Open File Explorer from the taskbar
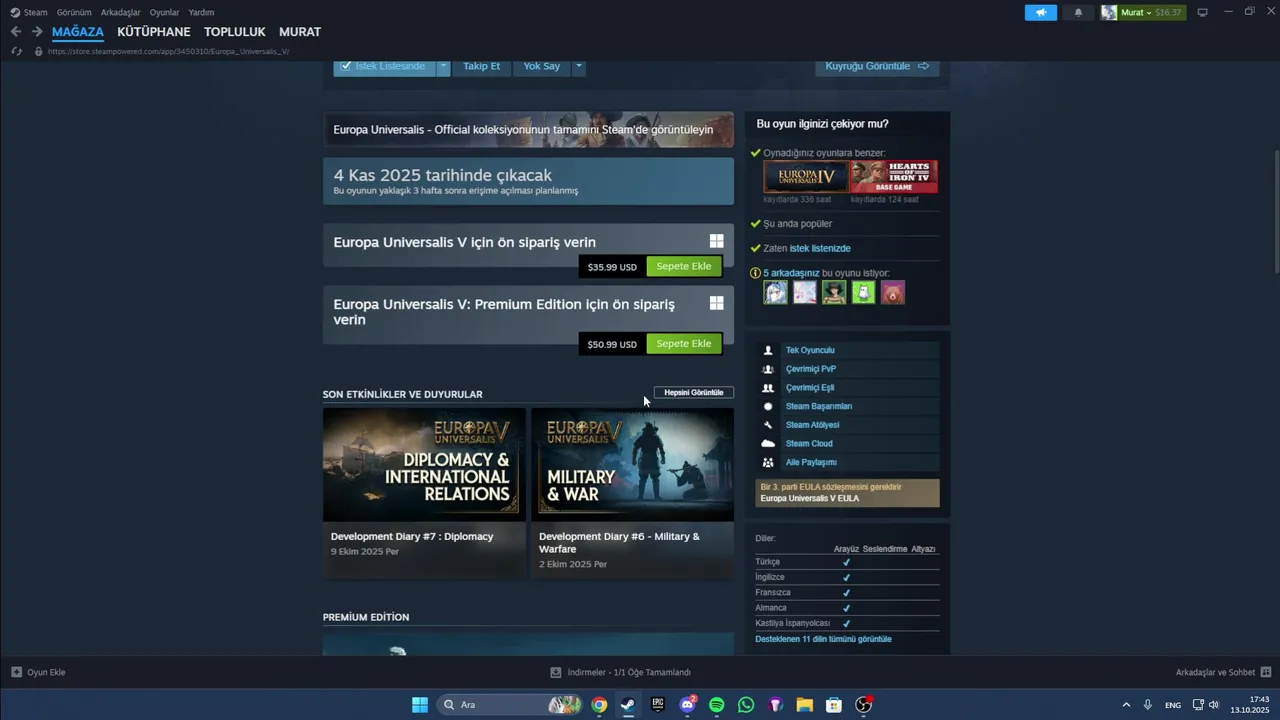Viewport: 1280px width, 720px height. click(x=805, y=705)
